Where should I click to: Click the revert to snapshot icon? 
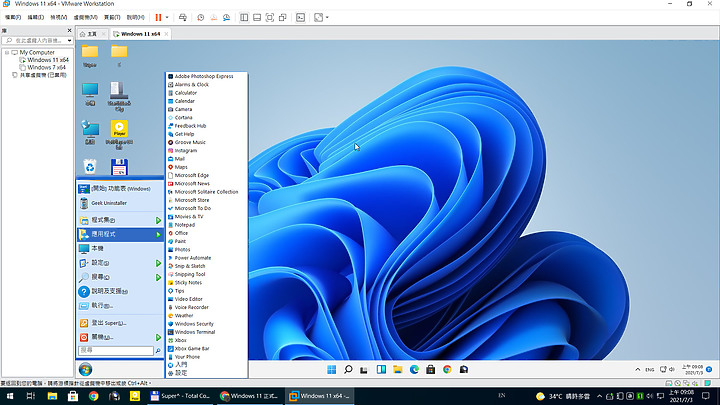214,17
